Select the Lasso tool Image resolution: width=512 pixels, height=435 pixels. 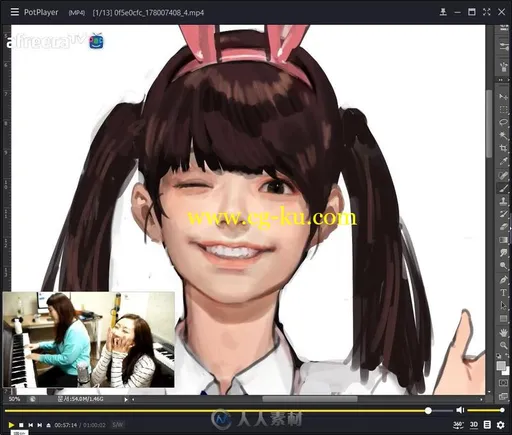pos(503,122)
